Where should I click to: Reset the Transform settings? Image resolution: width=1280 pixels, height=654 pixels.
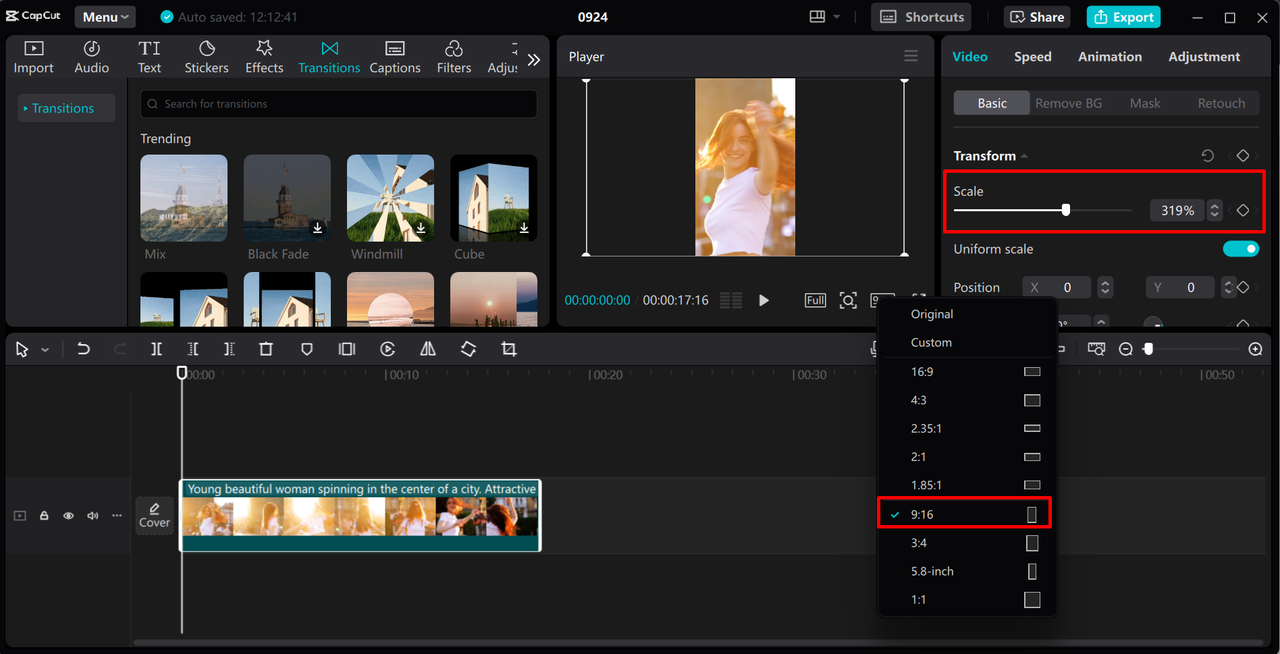coord(1208,156)
